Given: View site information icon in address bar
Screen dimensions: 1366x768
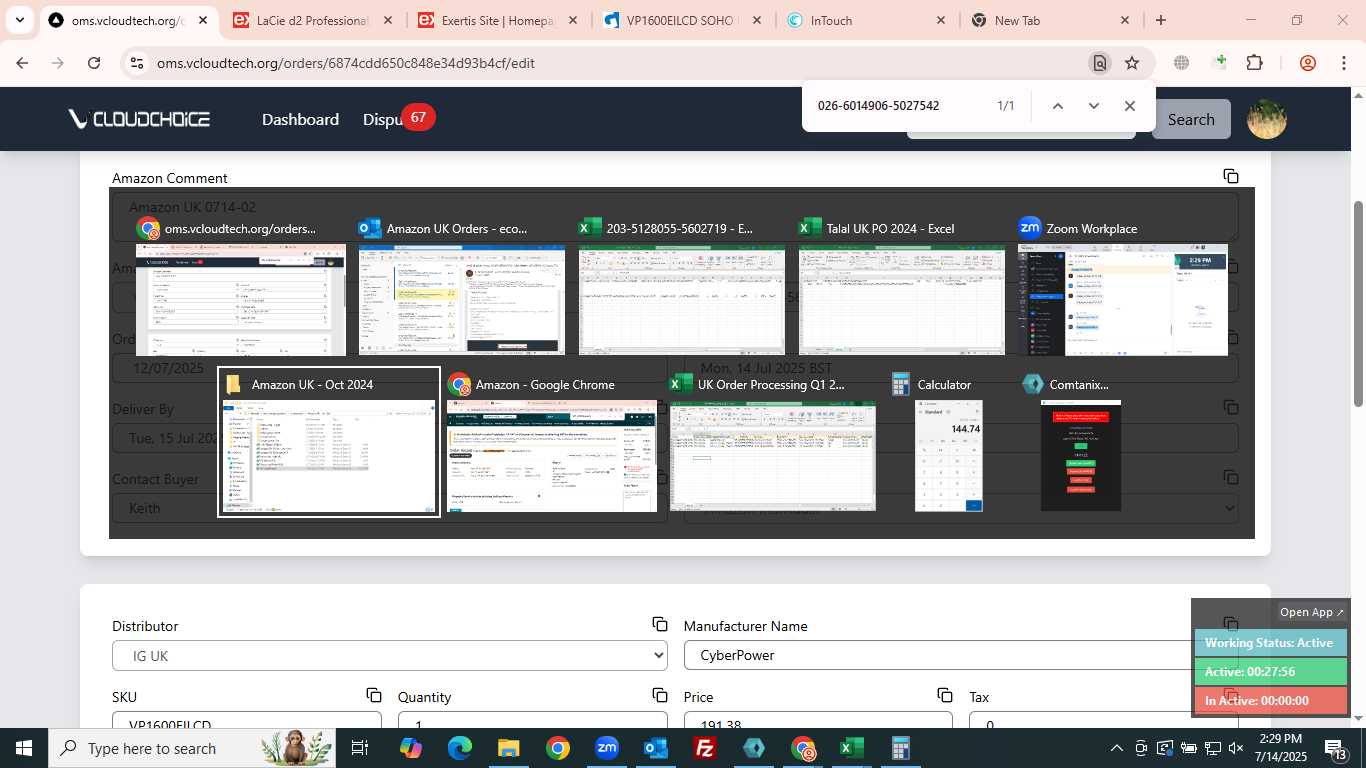Looking at the screenshot, I should (x=137, y=63).
